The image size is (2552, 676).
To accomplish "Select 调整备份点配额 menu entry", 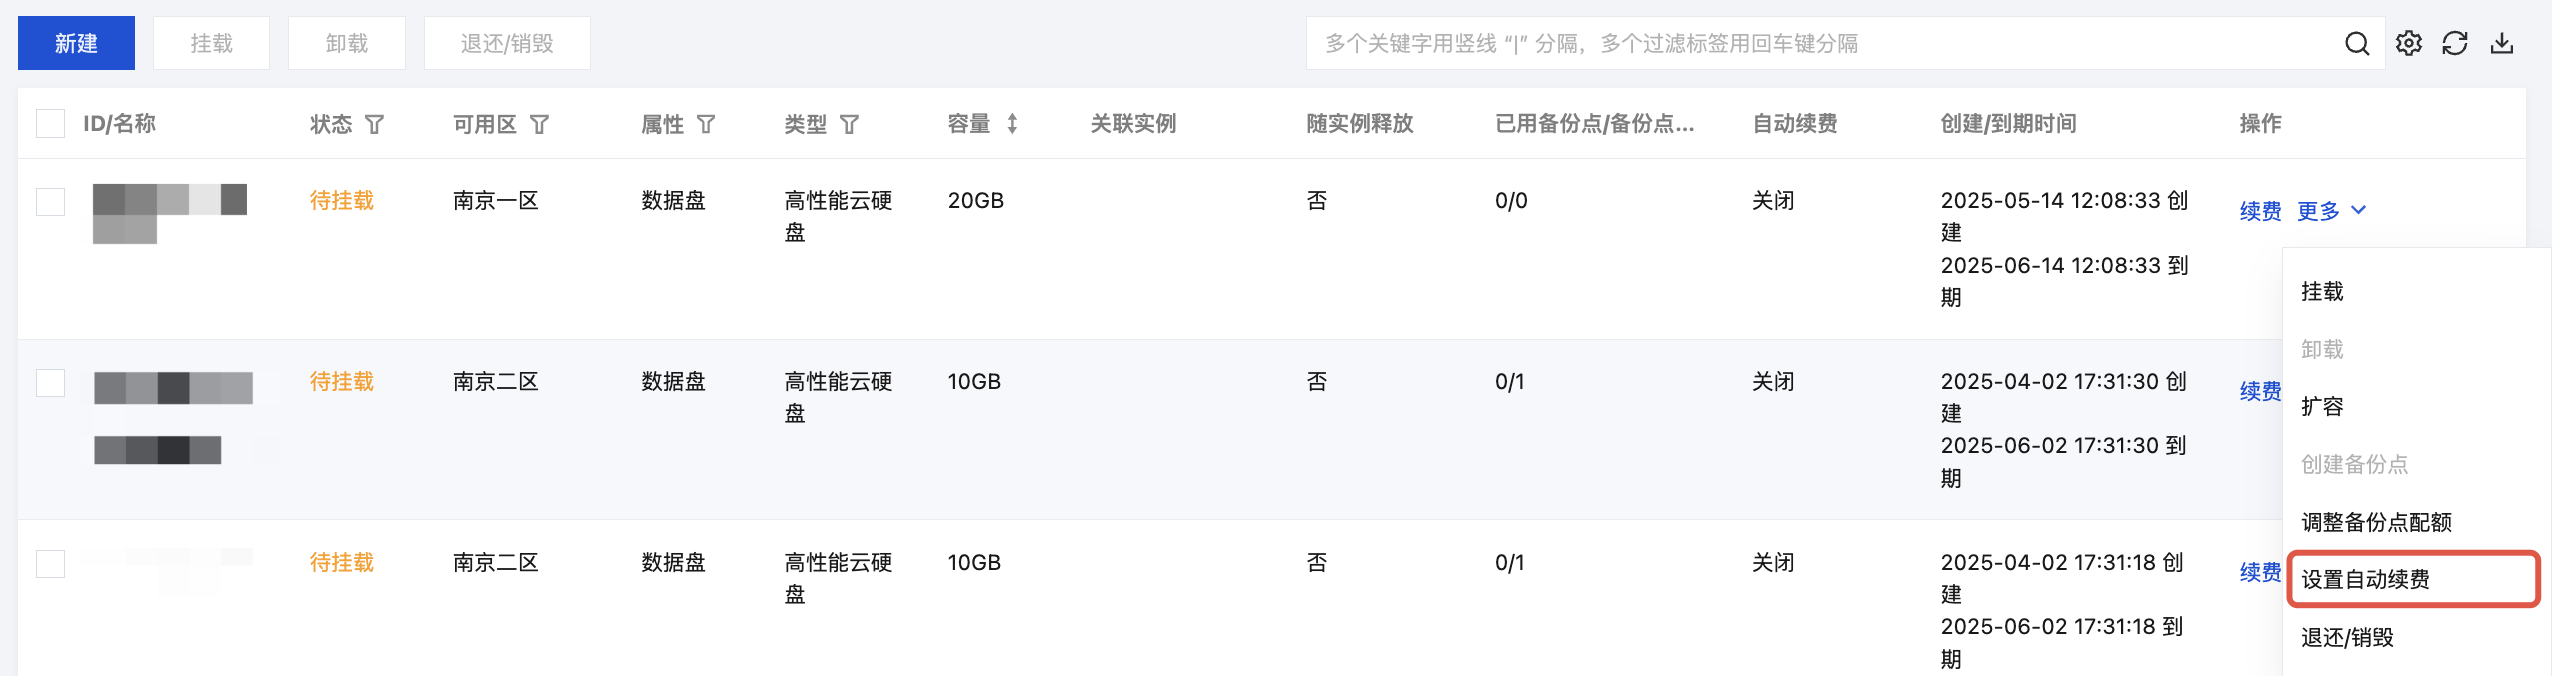I will [2376, 522].
